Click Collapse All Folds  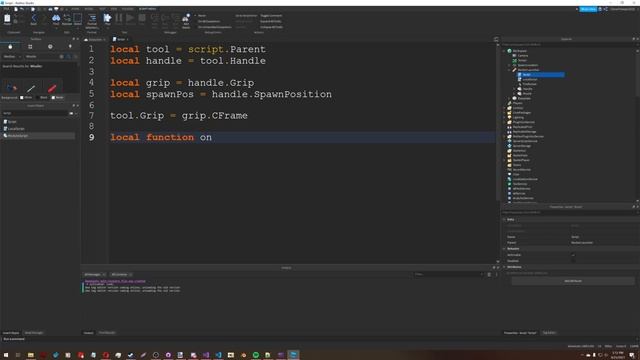tap(271, 27)
